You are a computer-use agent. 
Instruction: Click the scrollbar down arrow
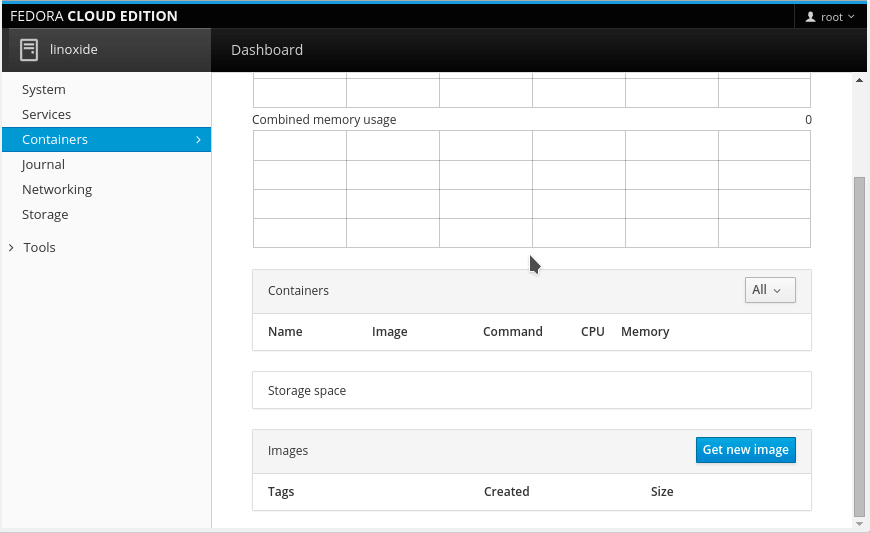click(859, 522)
